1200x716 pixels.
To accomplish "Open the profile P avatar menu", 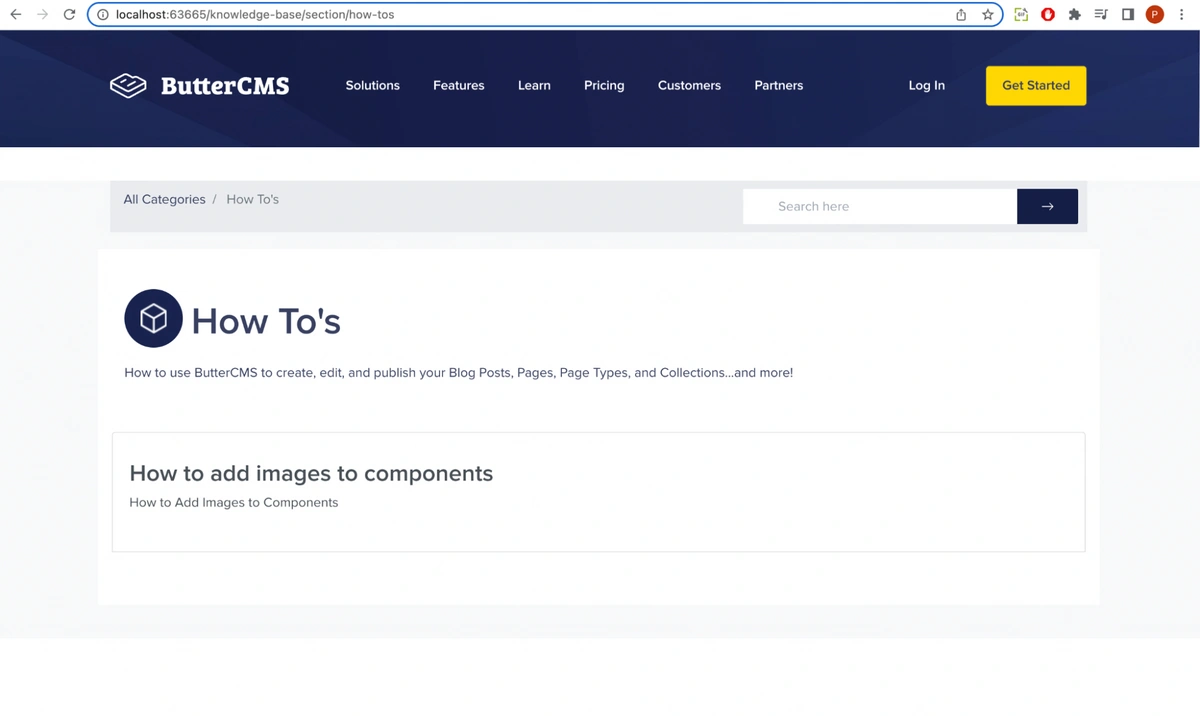I will click(x=1154, y=15).
